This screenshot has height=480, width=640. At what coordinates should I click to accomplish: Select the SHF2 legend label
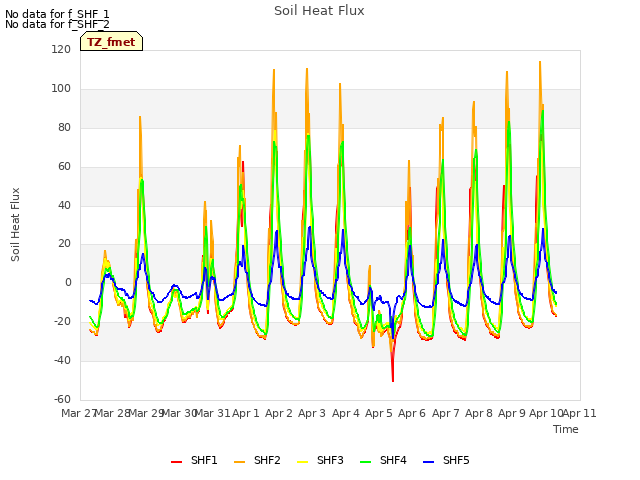(x=267, y=460)
